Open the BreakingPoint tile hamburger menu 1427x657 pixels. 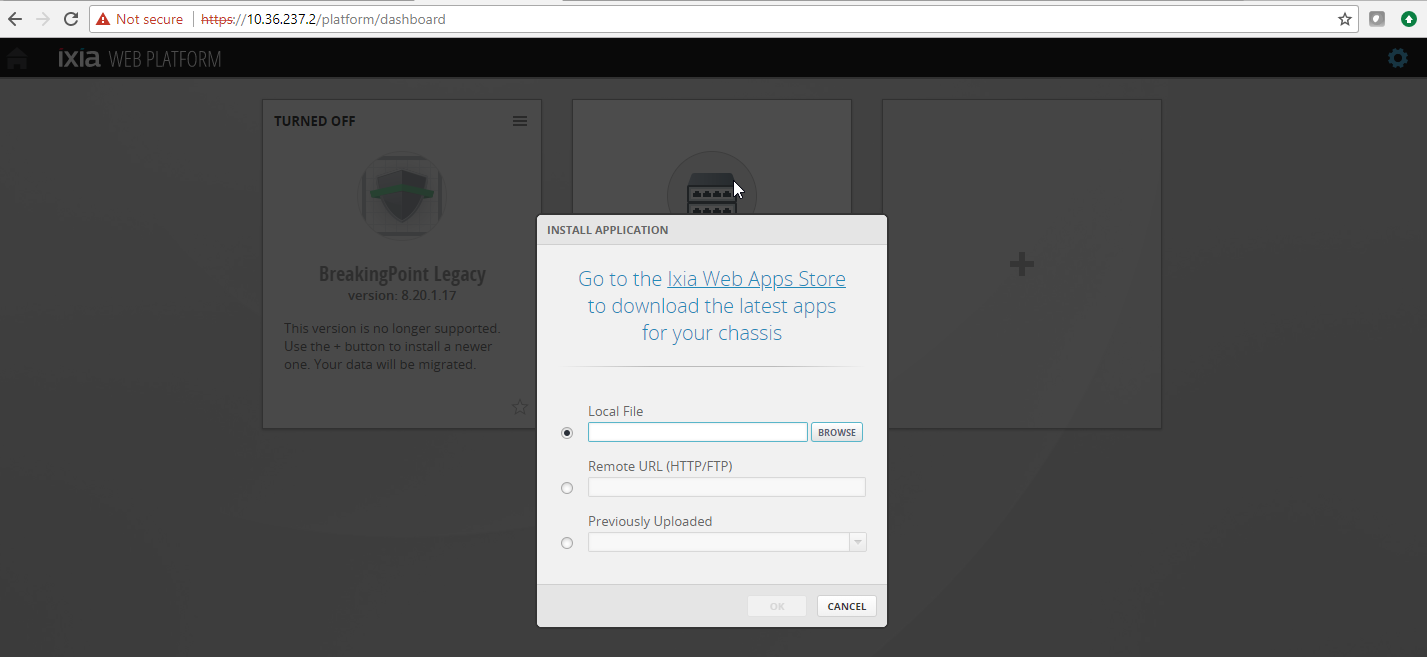click(x=520, y=121)
